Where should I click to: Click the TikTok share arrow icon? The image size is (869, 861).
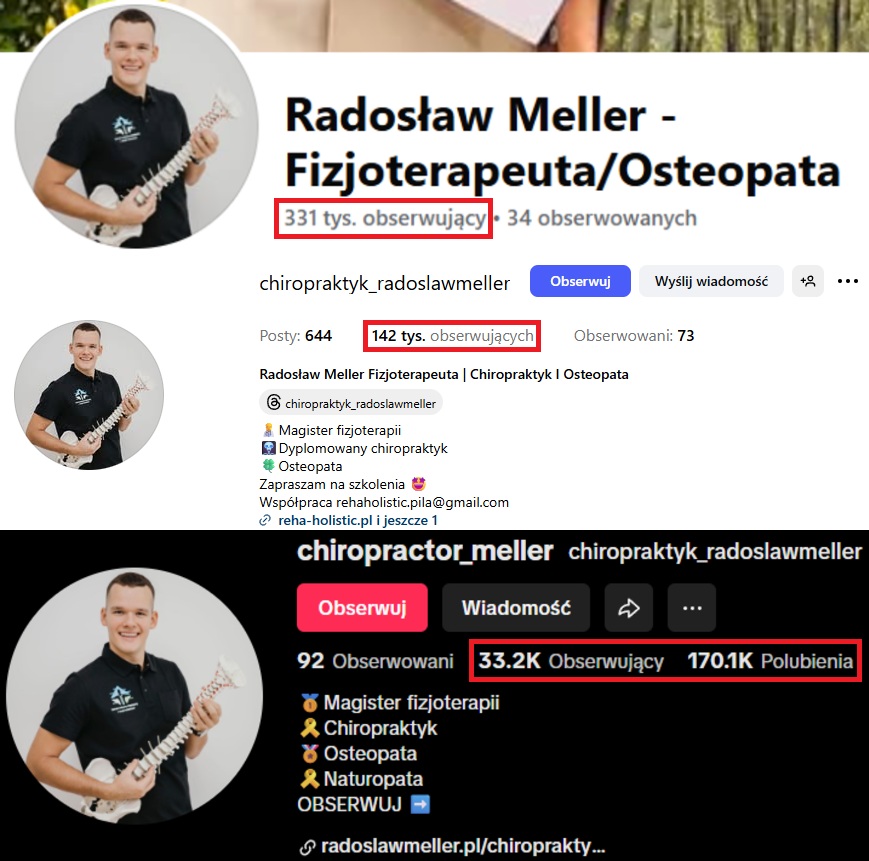click(x=628, y=608)
